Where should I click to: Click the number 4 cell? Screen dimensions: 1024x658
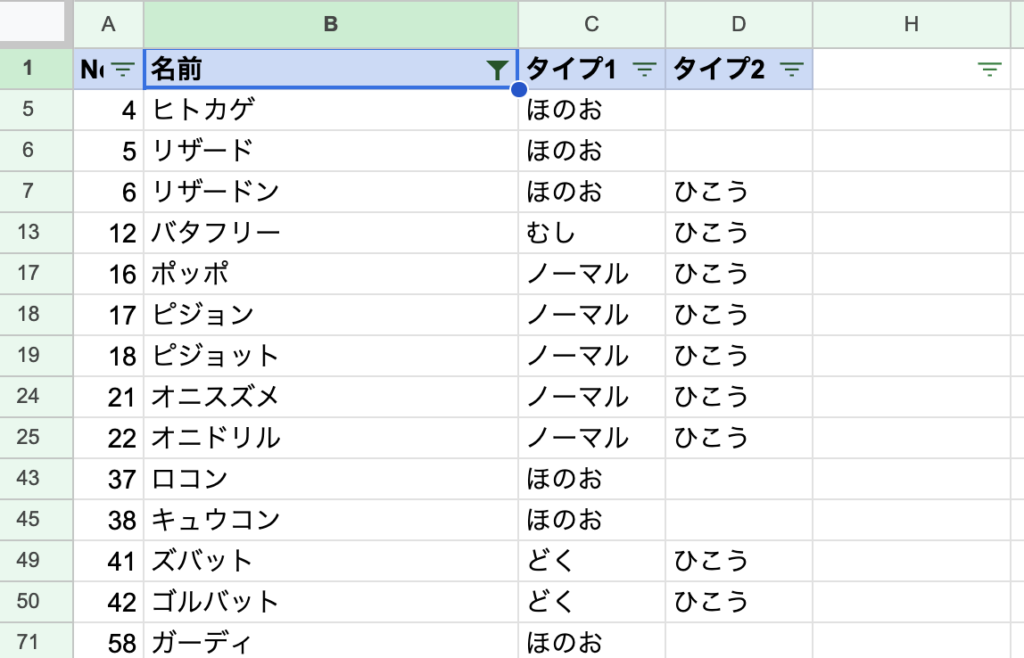click(x=108, y=110)
